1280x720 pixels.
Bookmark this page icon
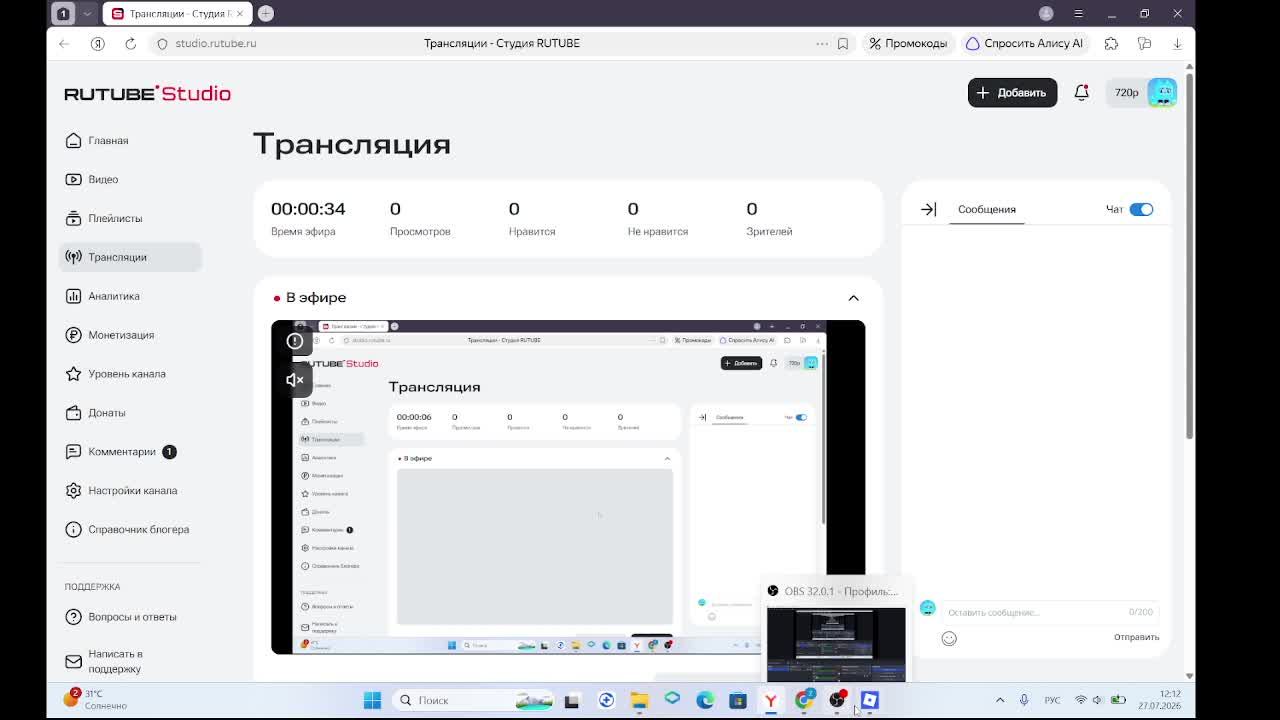tap(843, 43)
